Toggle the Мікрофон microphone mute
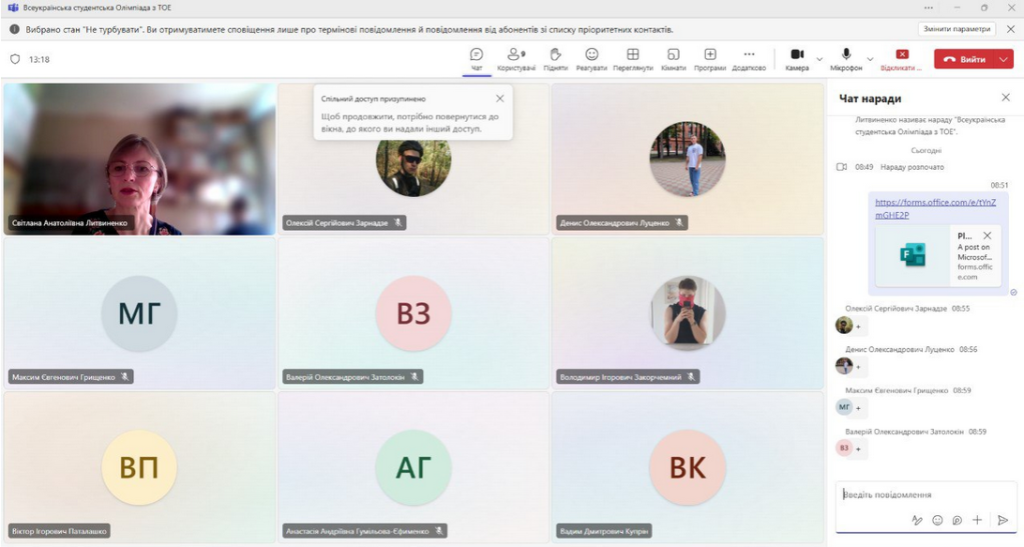Screen dimensions: 1024x547 pos(846,59)
